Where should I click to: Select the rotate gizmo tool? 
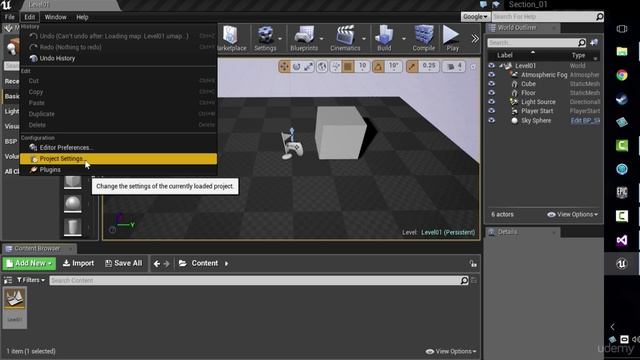click(296, 66)
